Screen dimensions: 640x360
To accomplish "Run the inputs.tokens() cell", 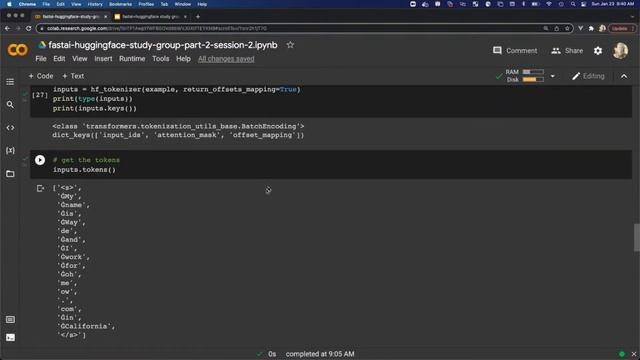I will [x=40, y=160].
